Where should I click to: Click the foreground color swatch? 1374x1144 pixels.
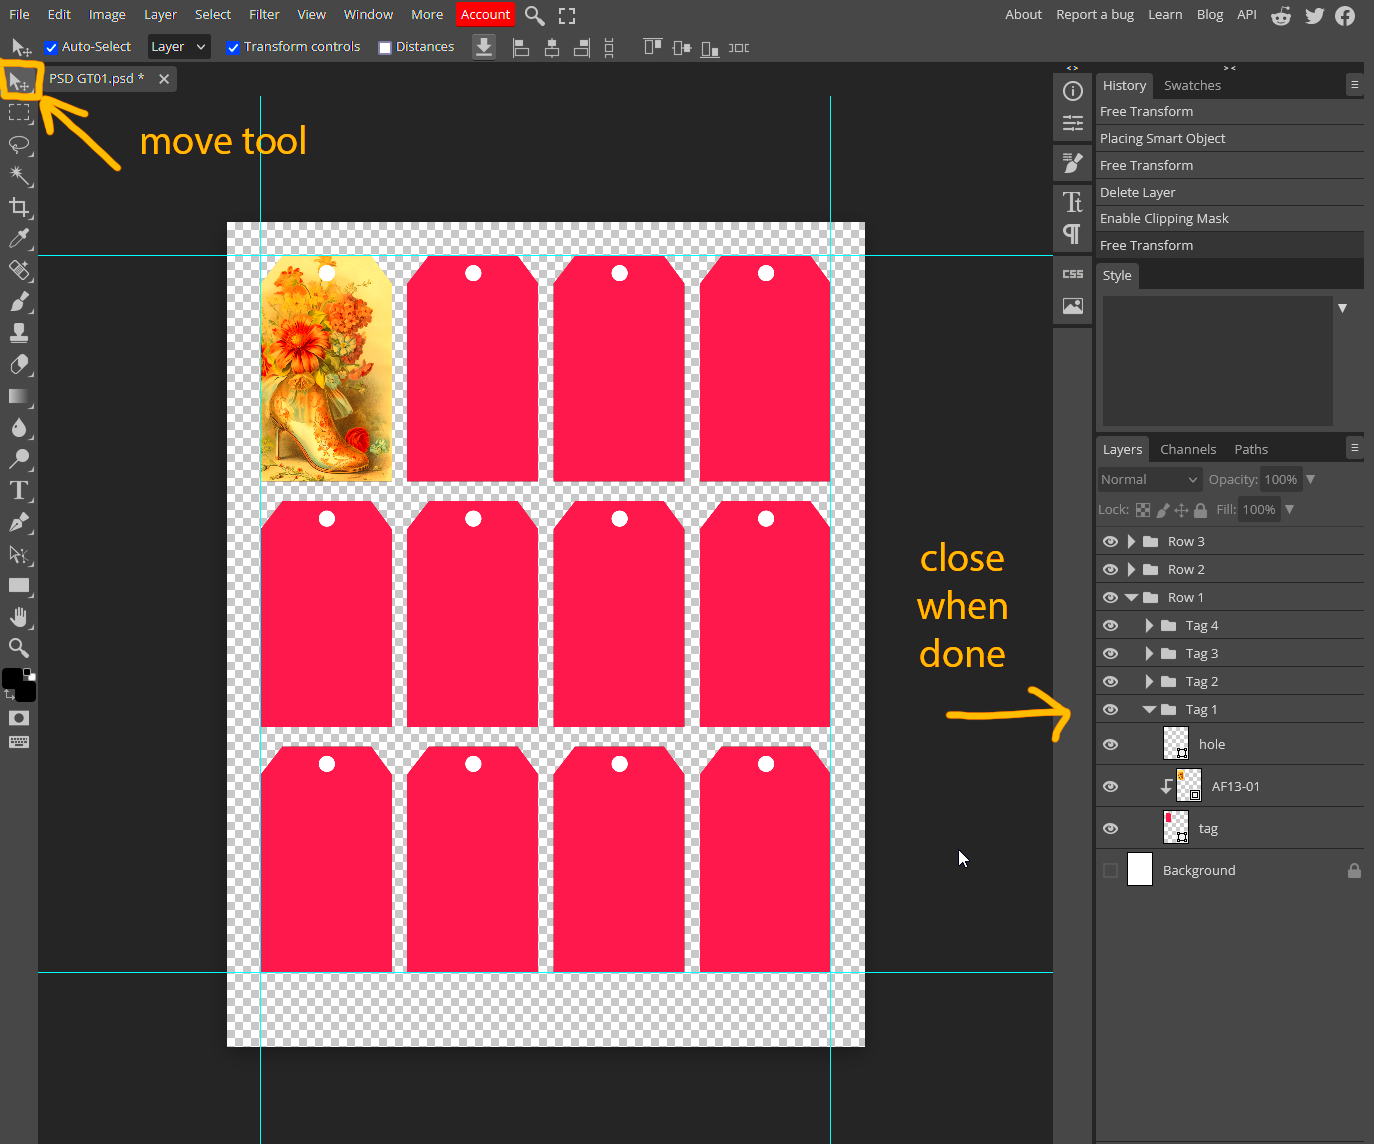pyautogui.click(x=12, y=679)
